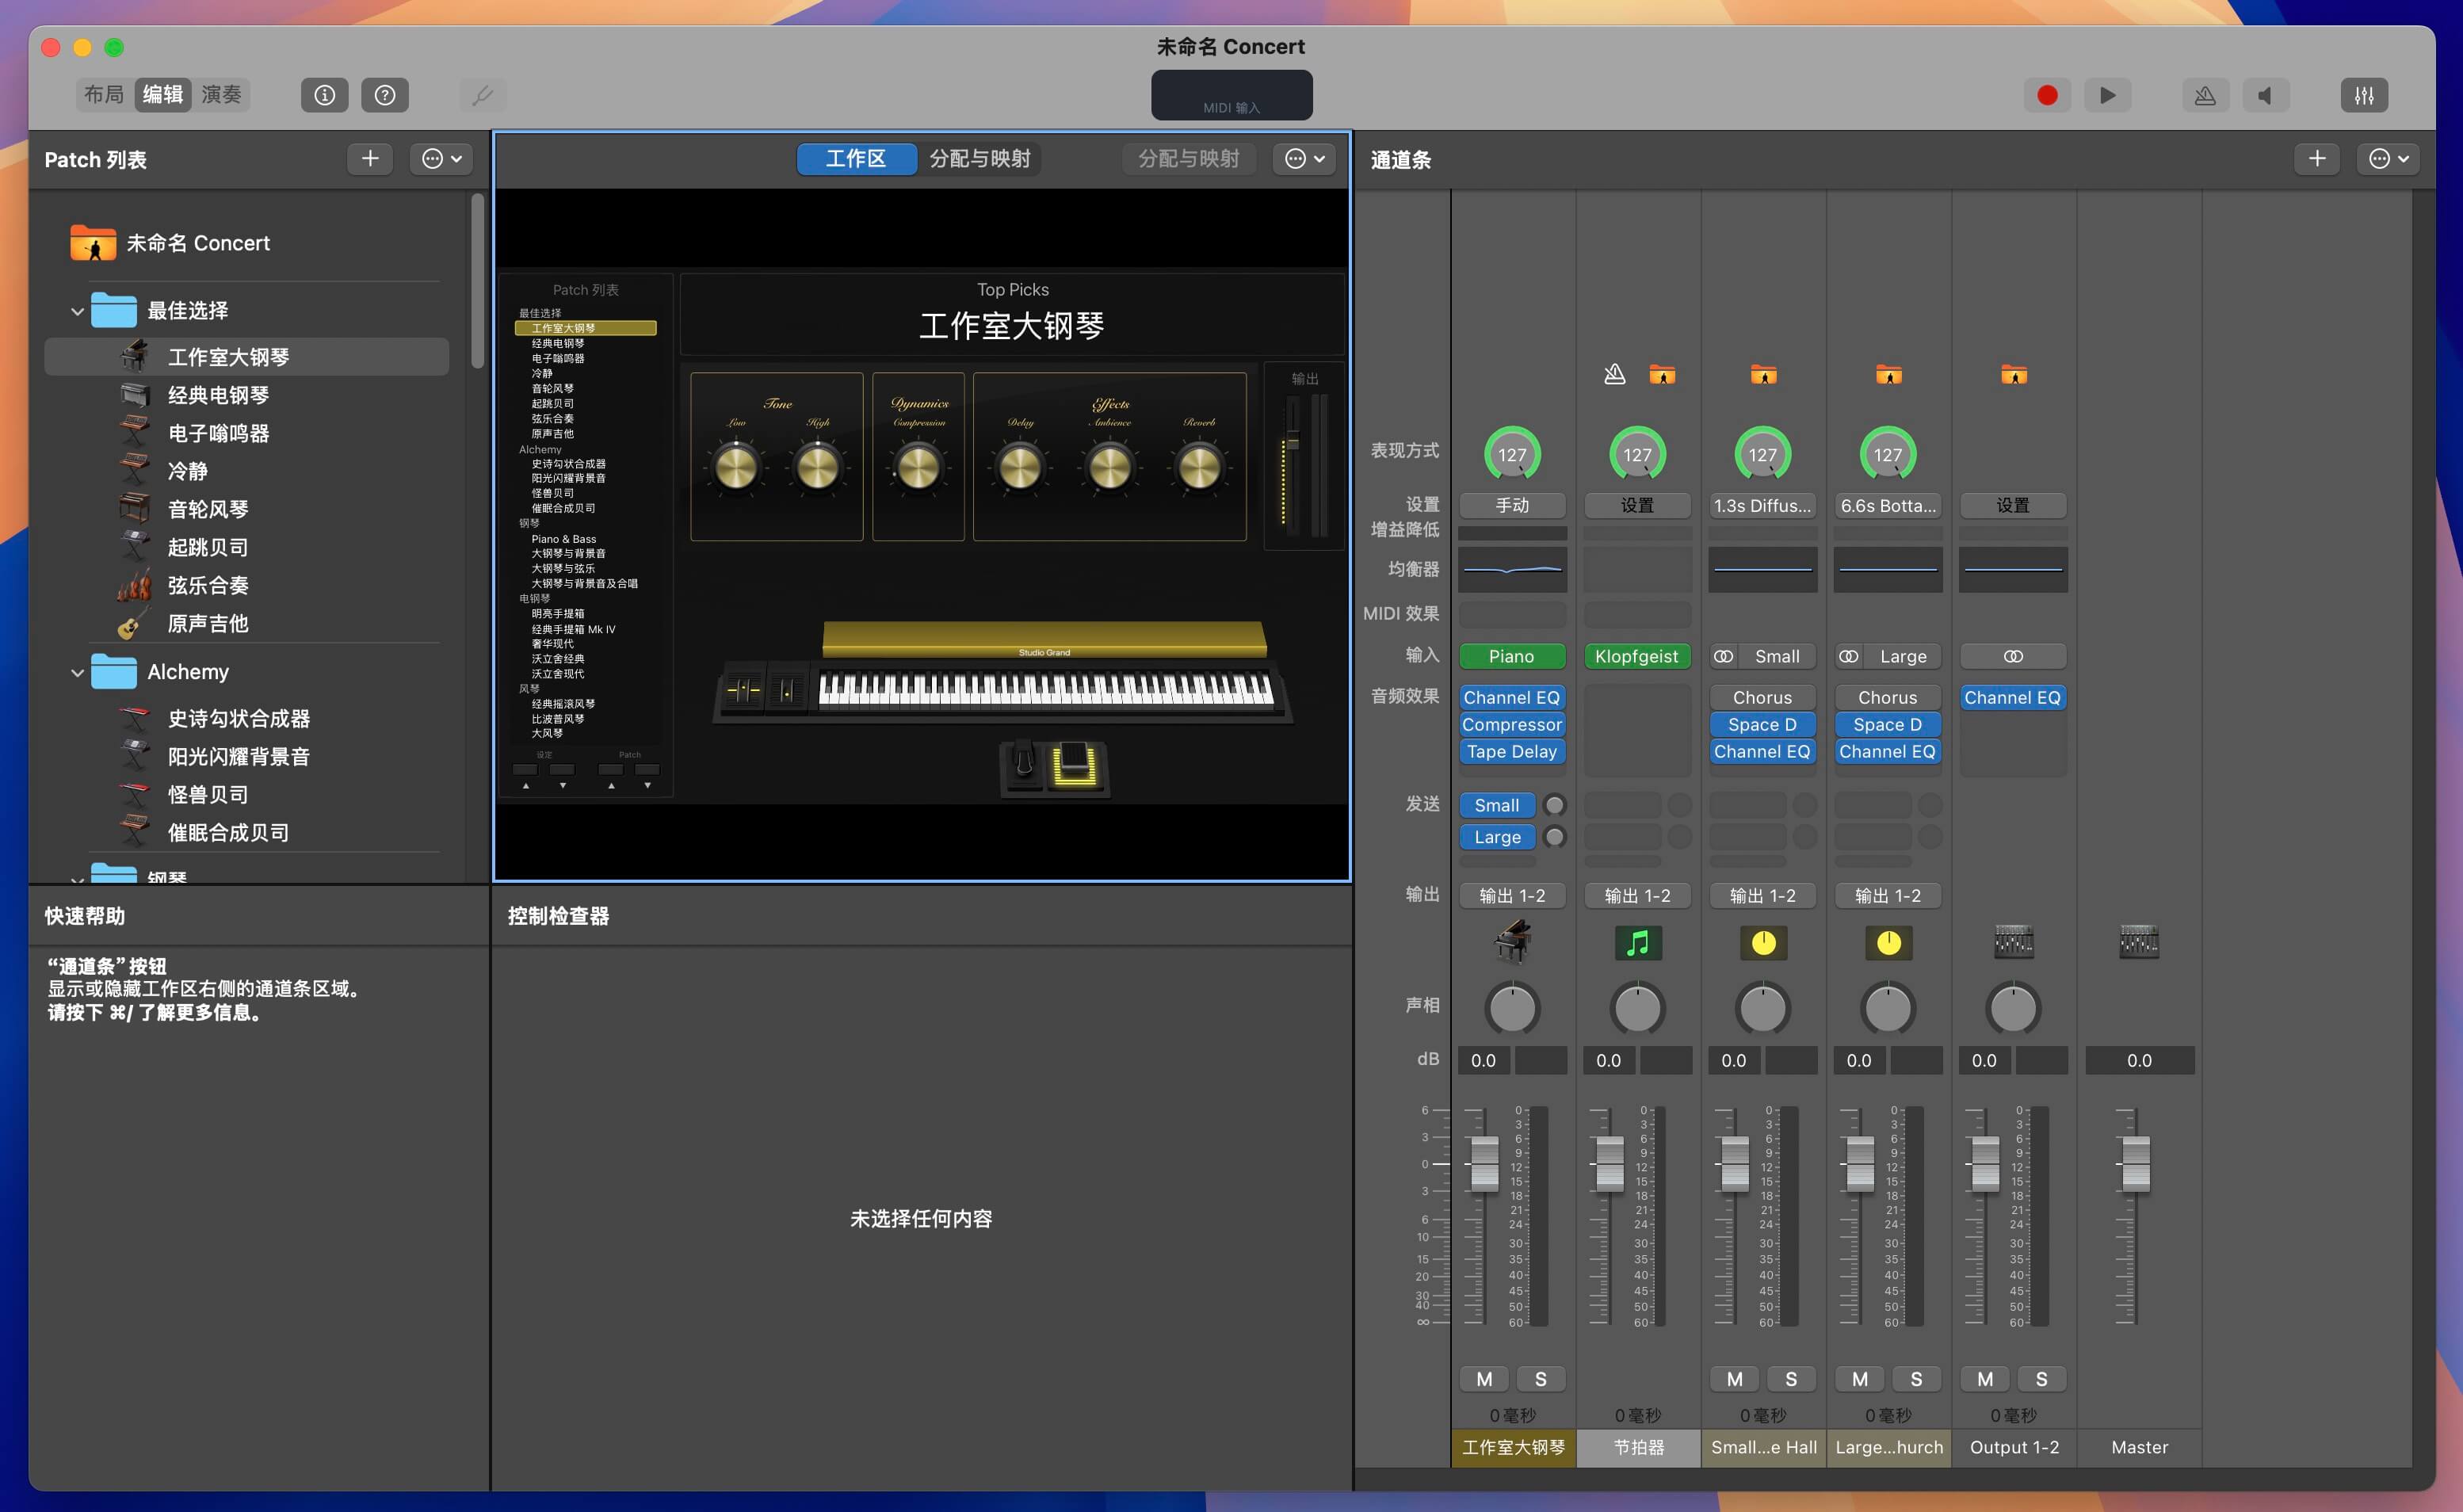
Task: Collapse the 最佳选择 folder
Action: click(x=77, y=310)
